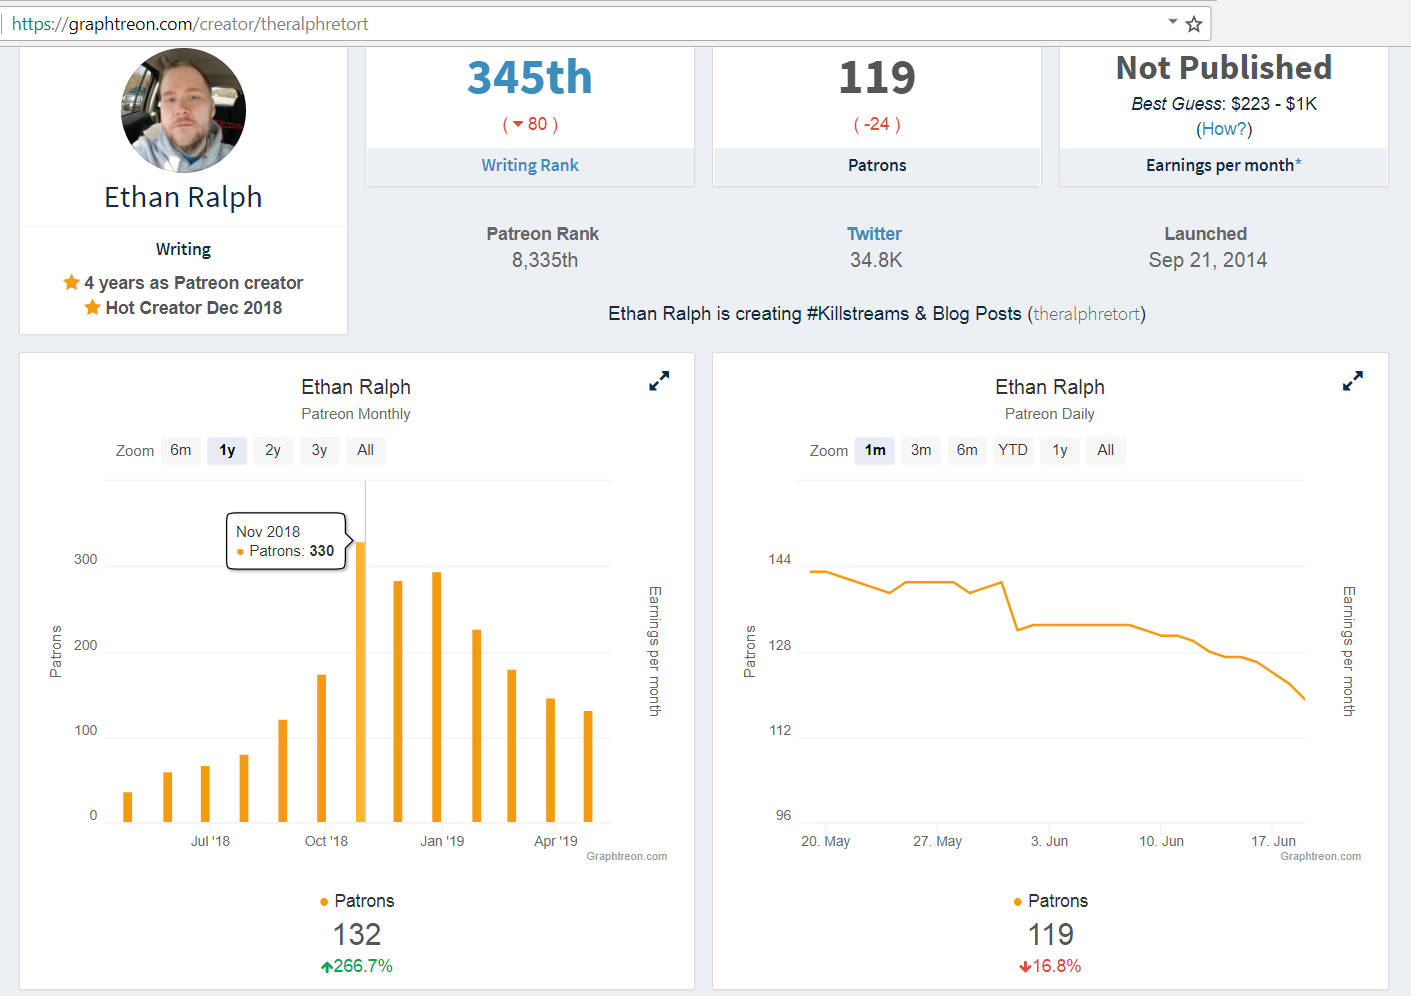This screenshot has height=996, width=1411.
Task: Set daily chart zoom to YTD
Action: pos(1013,450)
